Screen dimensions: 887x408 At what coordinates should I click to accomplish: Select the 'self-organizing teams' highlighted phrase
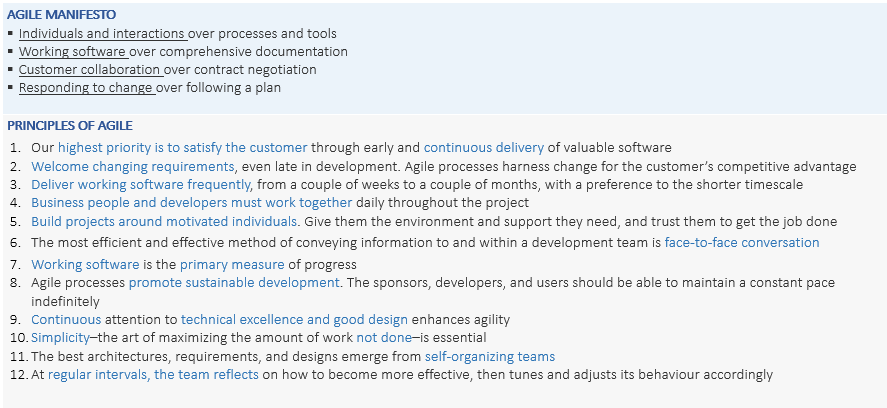tap(489, 357)
